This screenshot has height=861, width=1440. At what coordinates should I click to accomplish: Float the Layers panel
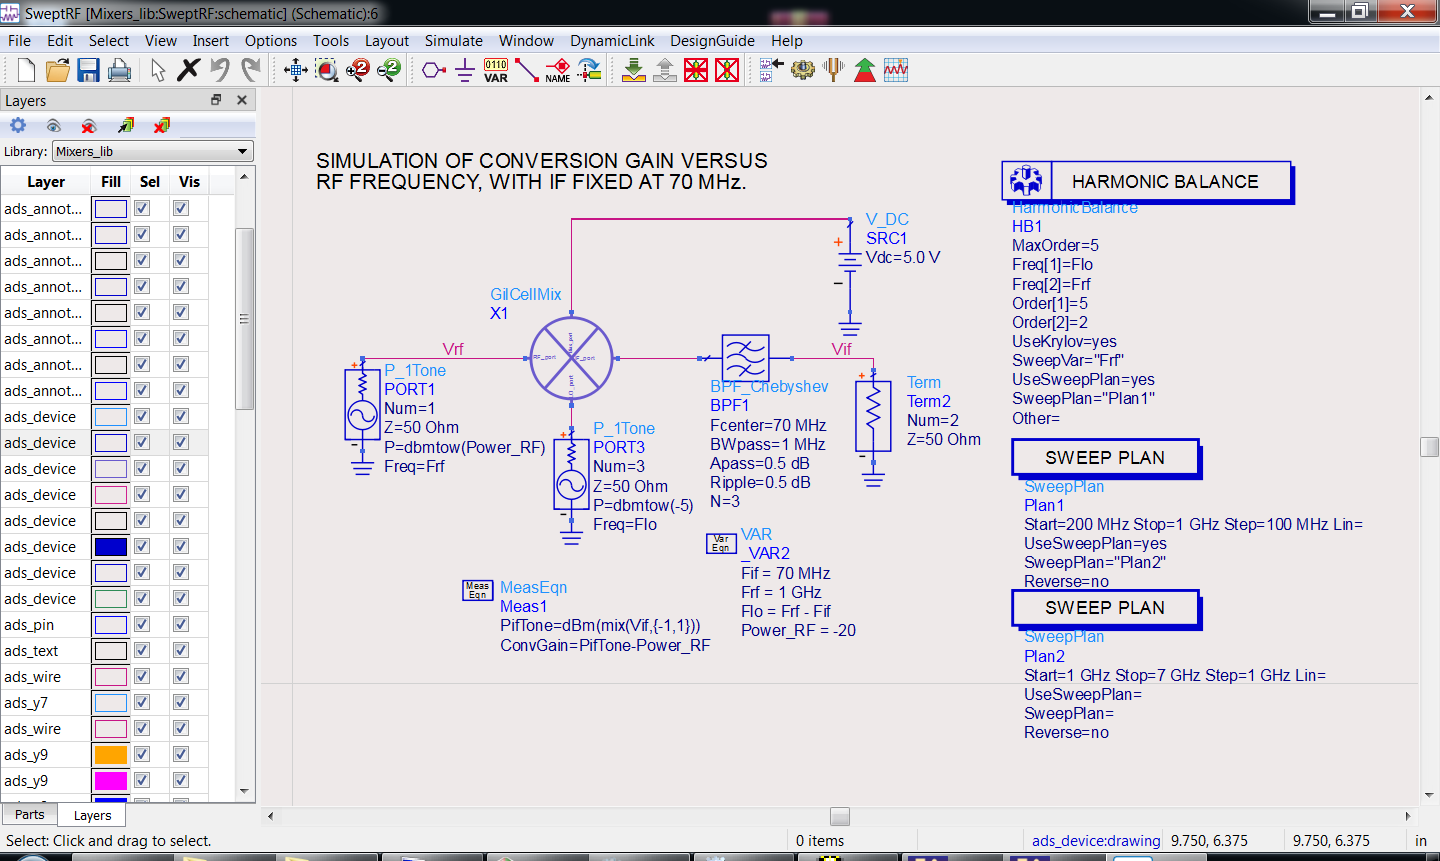[216, 100]
